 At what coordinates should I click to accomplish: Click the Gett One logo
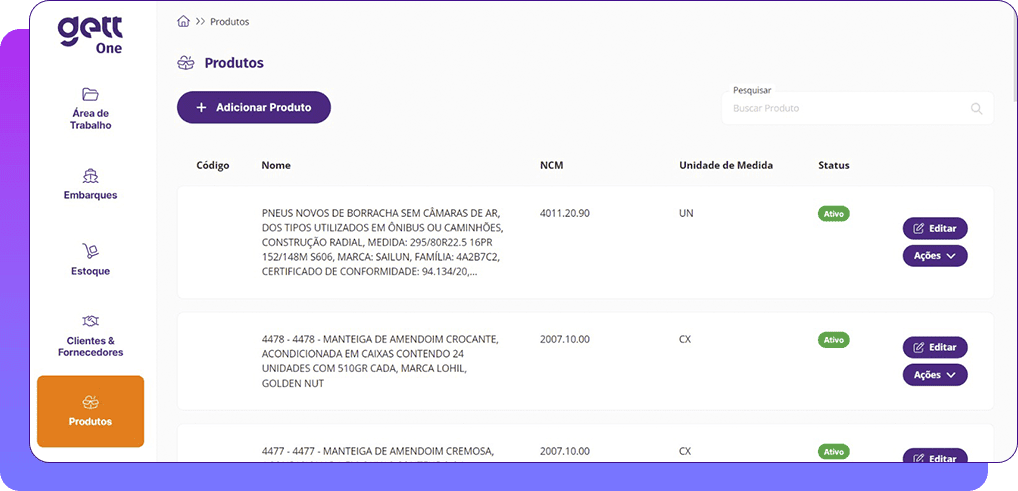pos(90,34)
